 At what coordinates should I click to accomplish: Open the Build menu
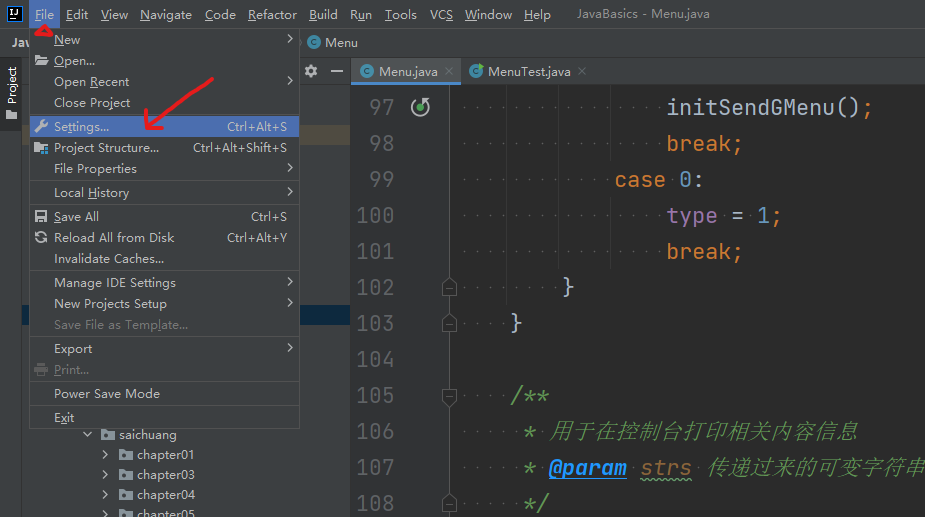323,14
